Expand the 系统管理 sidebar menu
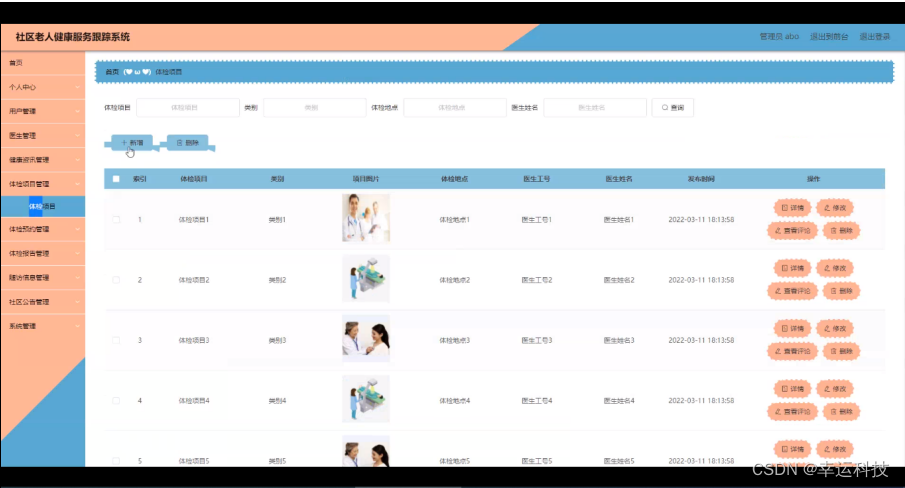This screenshot has width=905, height=488. (43, 326)
